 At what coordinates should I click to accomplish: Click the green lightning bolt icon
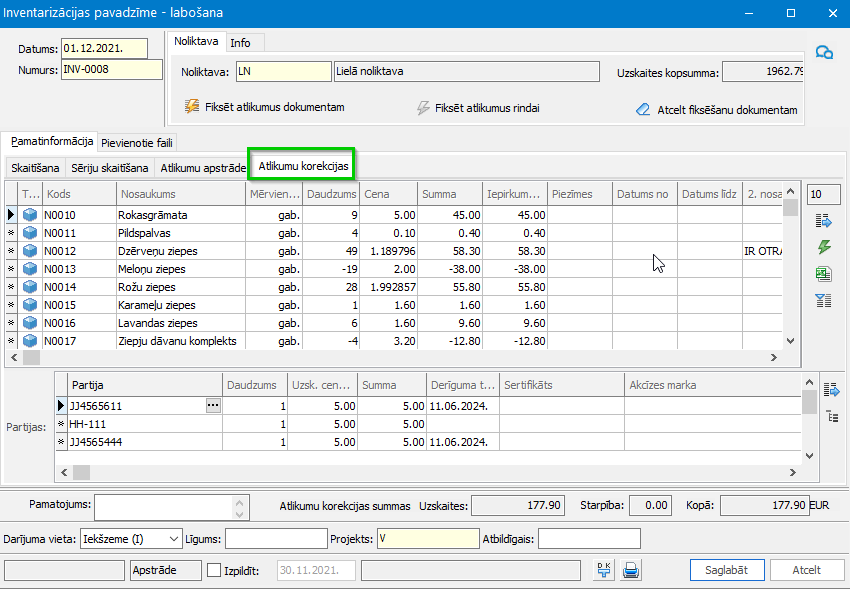824,247
